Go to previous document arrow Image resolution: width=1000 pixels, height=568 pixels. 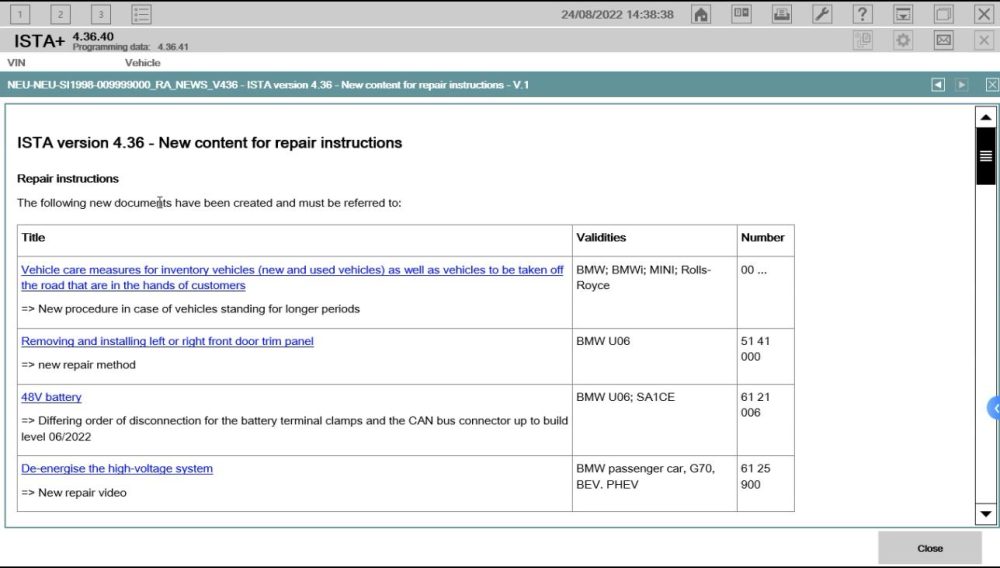(938, 85)
